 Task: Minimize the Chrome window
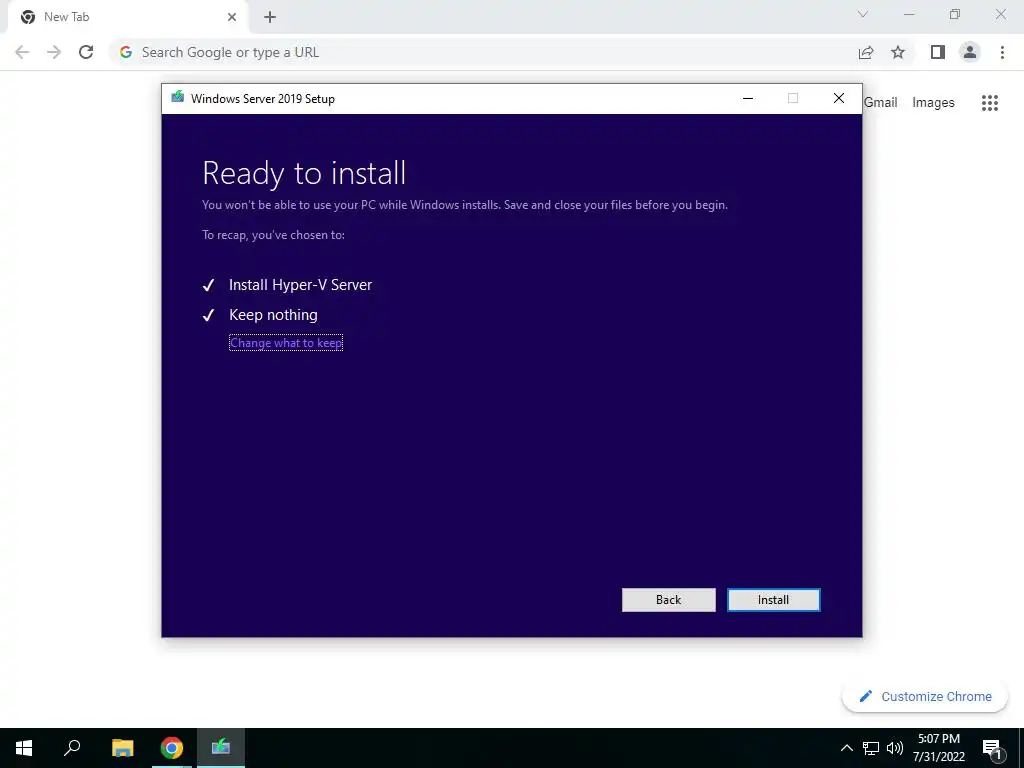coord(909,14)
